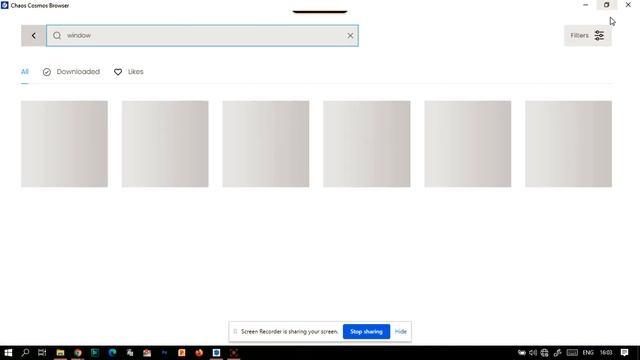Go back using the left arrow button
Screen dimensions: 640x360
[x=33, y=36]
